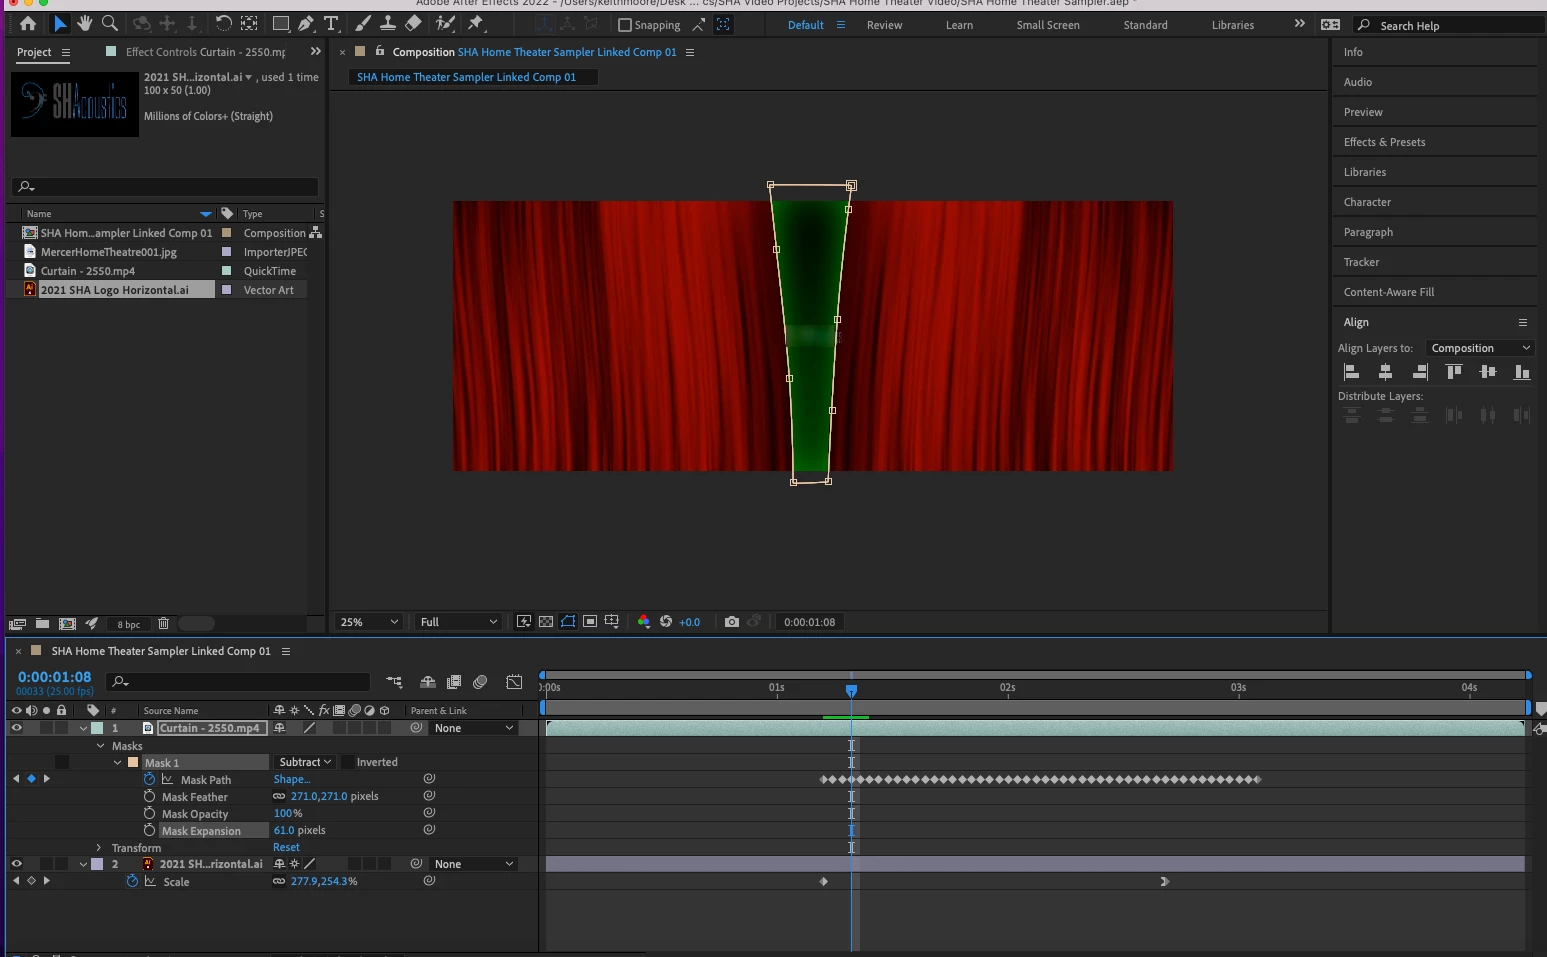Open the Graph Editor in the timeline

point(514,682)
